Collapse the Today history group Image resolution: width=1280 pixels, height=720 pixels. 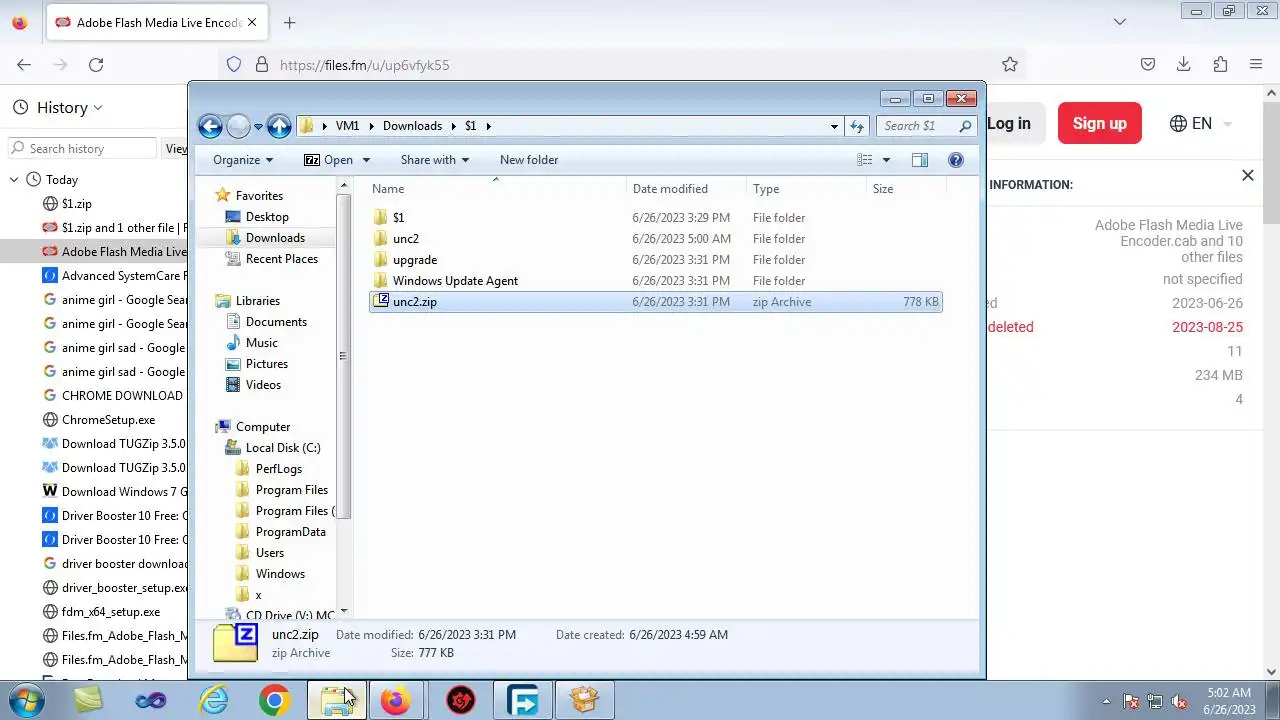tap(14, 180)
